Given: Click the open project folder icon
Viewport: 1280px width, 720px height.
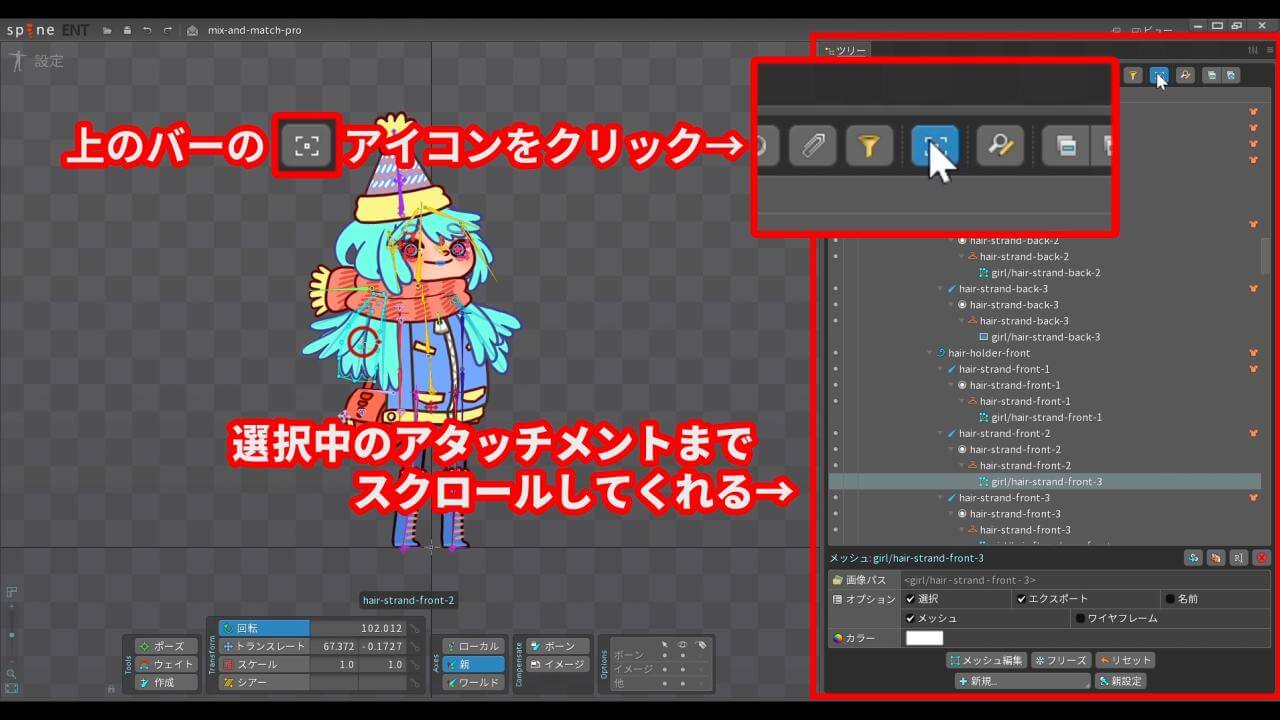Looking at the screenshot, I should (107, 30).
